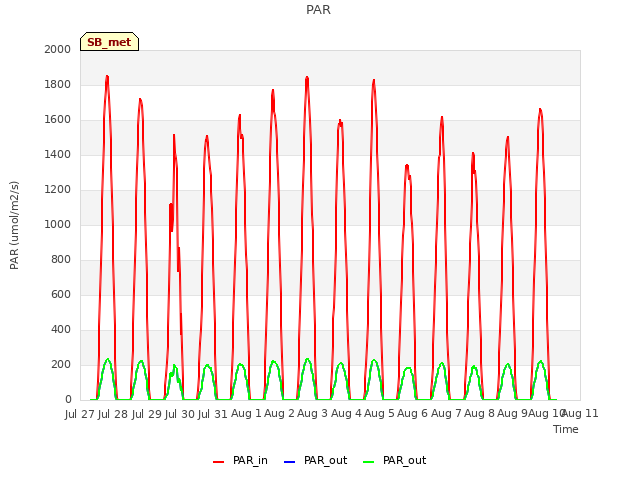Viewport: 640px width, 480px height.
Task: Click the PAR (umol/m2/s) y-axis label
Action: (14, 225)
